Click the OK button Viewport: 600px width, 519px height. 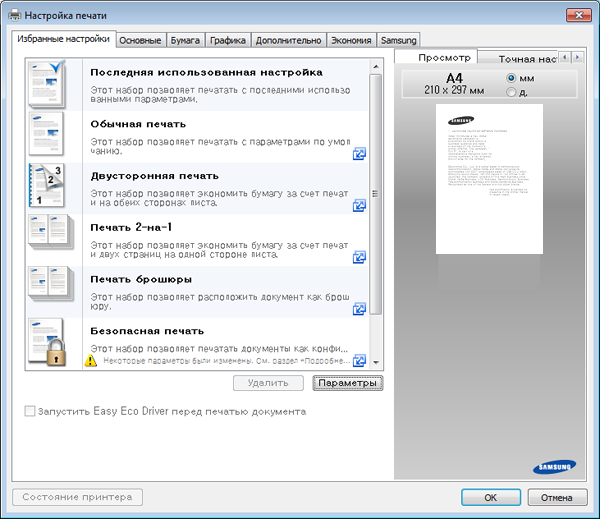[491, 498]
